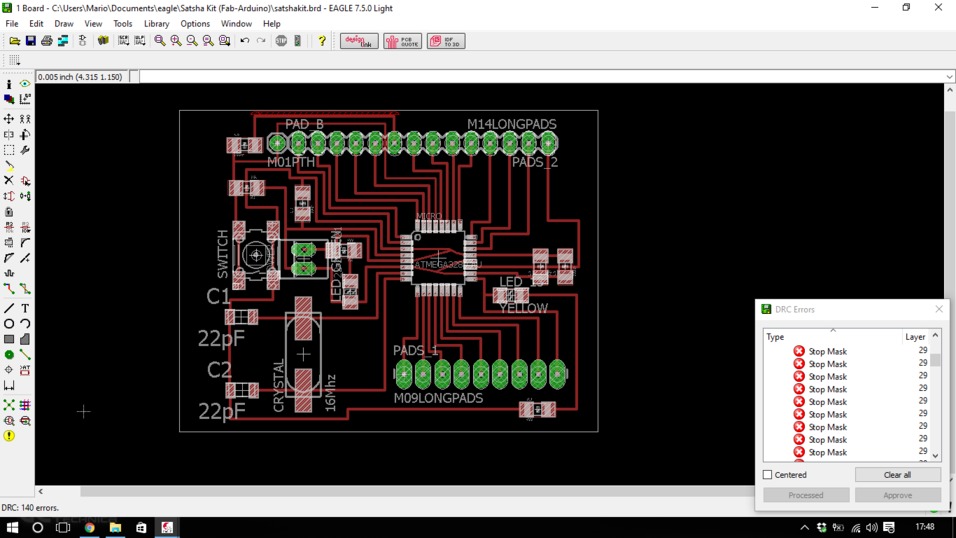Screen dimensions: 956x538
Task: Select the Polygon tool
Action: (x=25, y=339)
